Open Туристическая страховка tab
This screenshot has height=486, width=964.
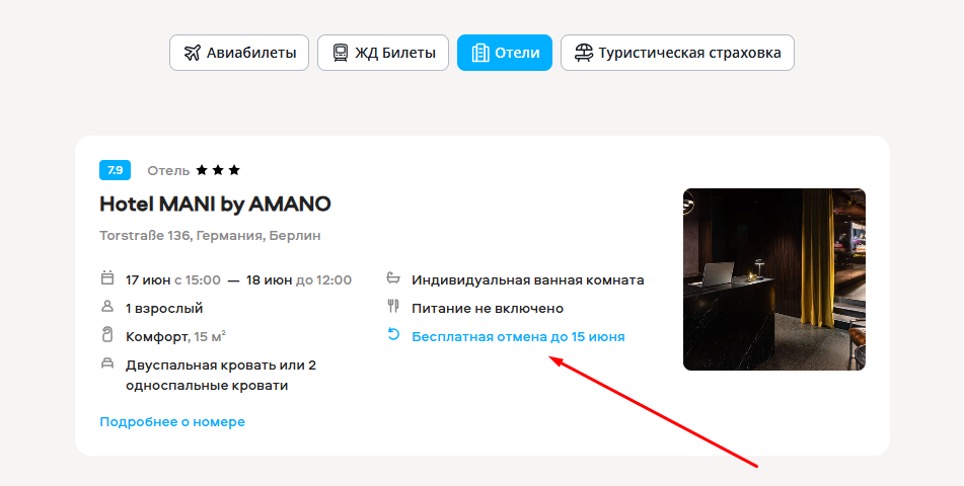coord(678,53)
